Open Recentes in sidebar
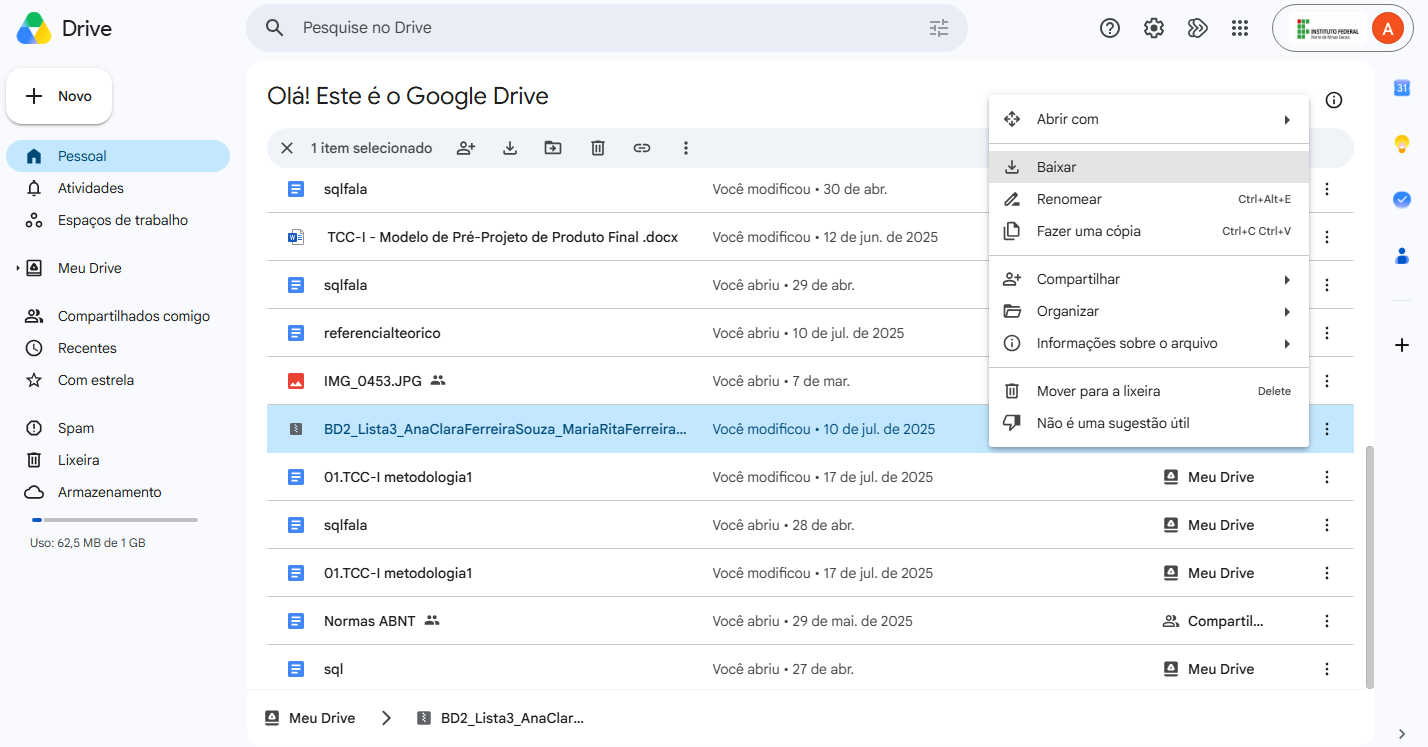This screenshot has height=747, width=1428. 118,348
